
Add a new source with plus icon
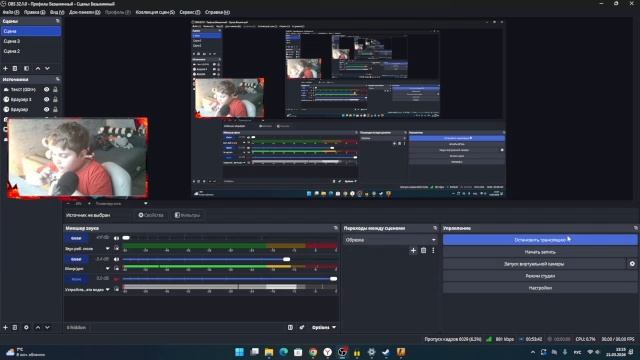(5, 327)
